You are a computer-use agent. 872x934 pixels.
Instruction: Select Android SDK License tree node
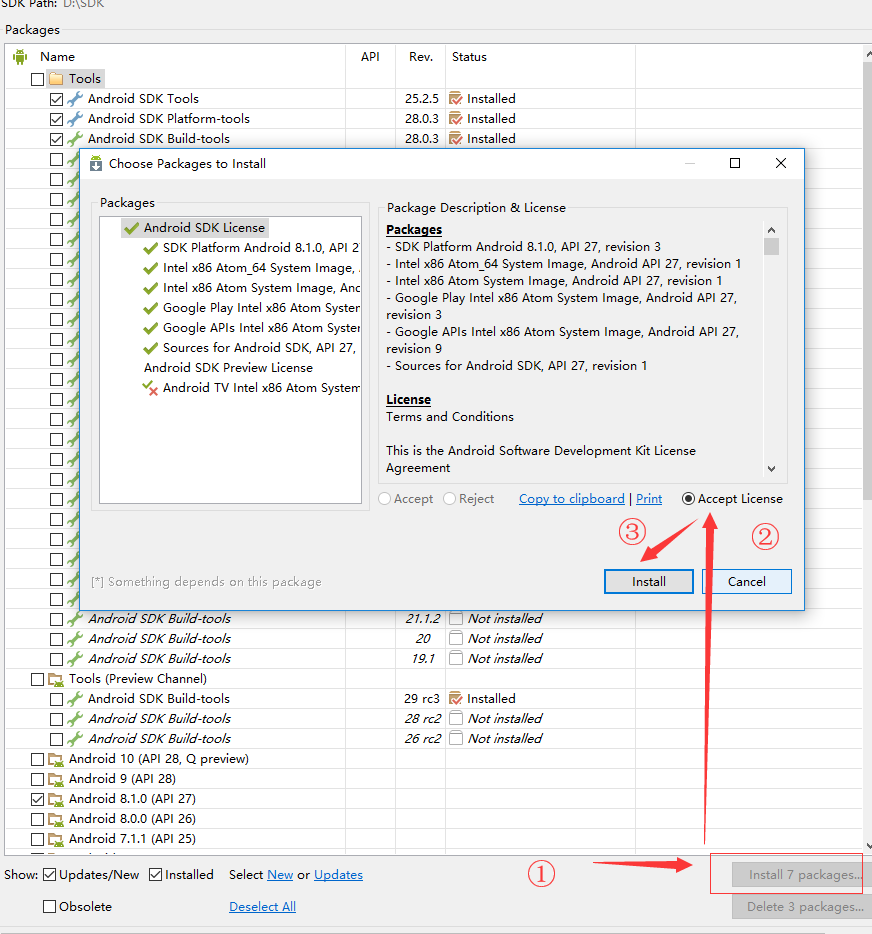(x=204, y=228)
